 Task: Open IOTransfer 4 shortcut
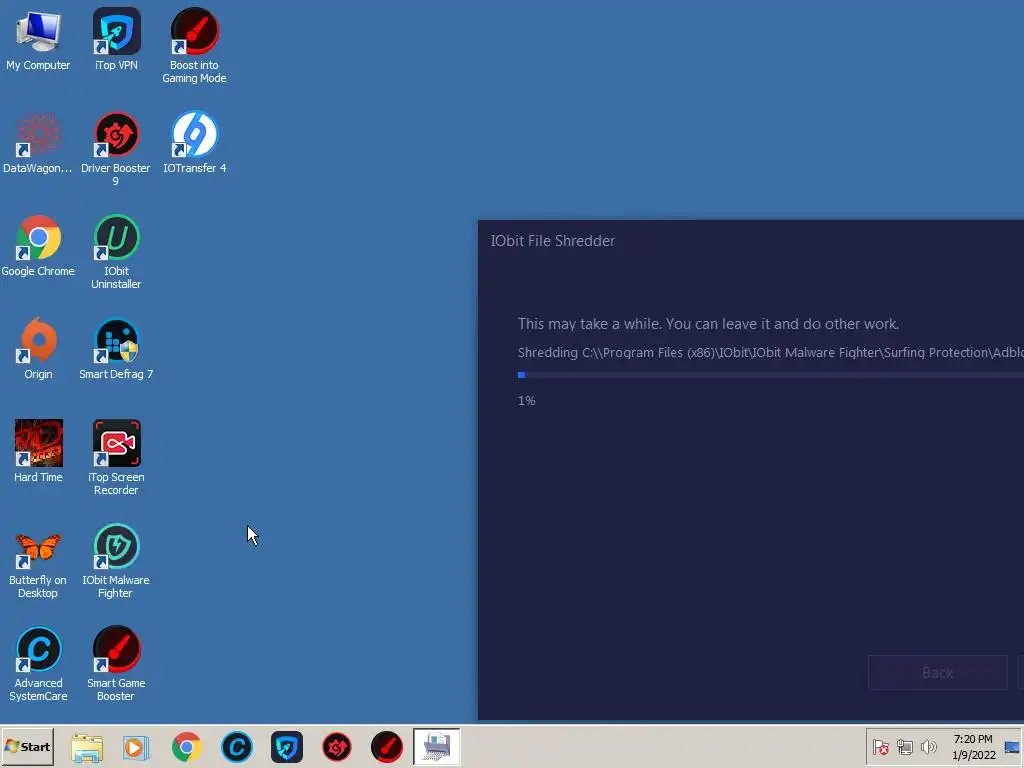(194, 144)
